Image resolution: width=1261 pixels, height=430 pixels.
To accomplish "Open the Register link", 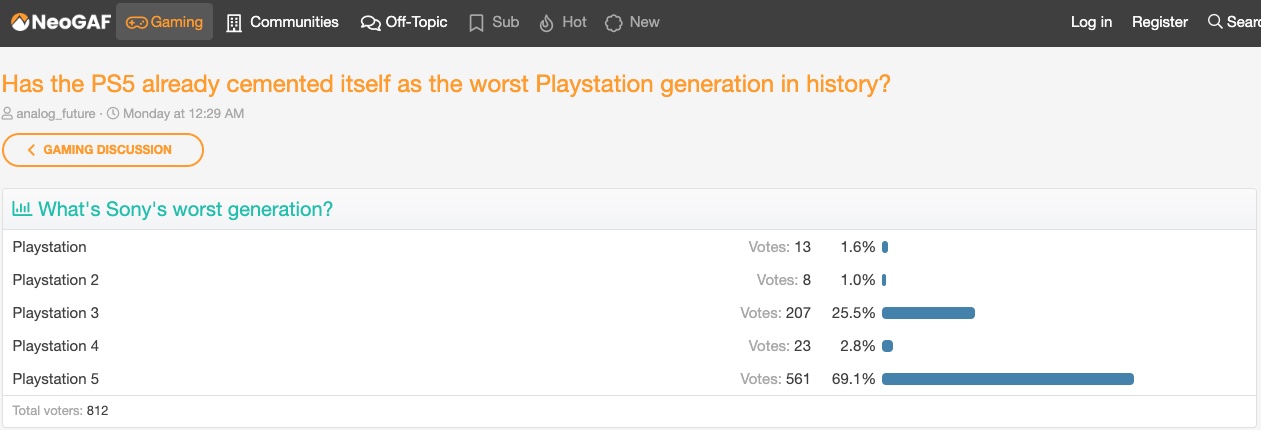I will 1160,22.
